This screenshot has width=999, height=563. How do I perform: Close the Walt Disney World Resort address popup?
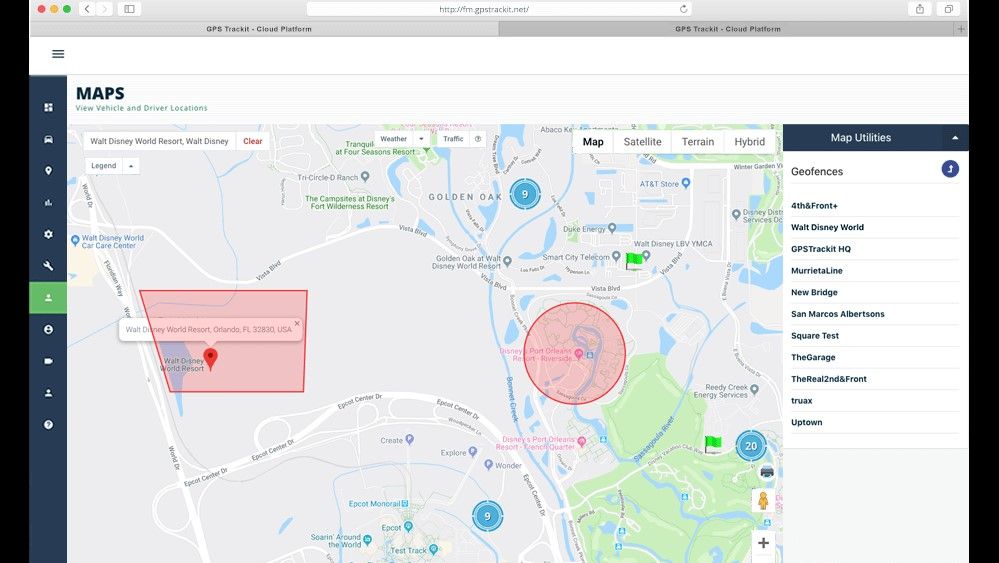point(297,324)
